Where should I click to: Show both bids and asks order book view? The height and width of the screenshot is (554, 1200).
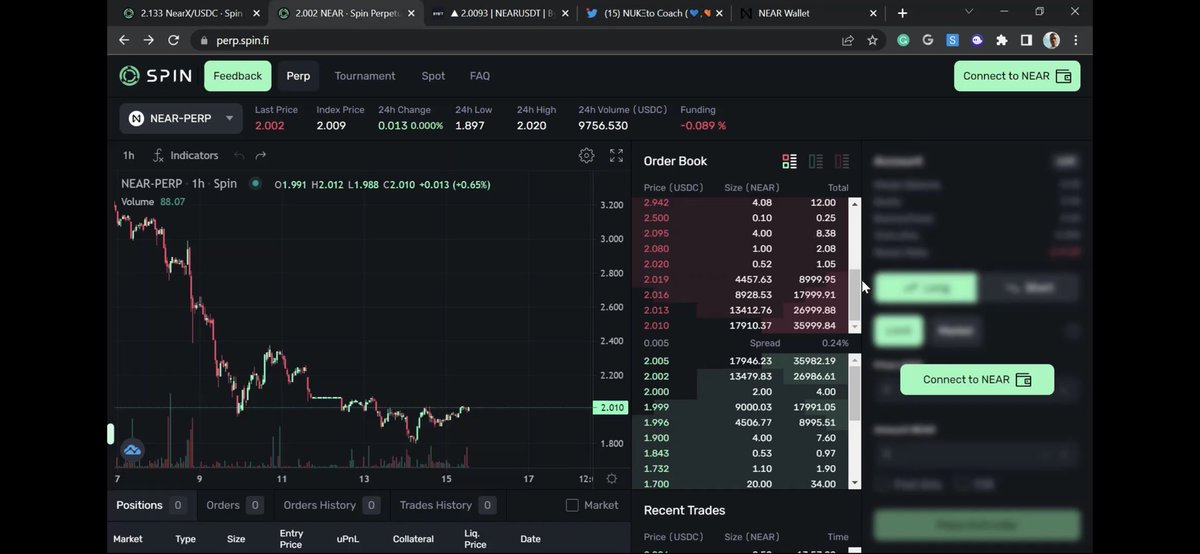click(789, 161)
